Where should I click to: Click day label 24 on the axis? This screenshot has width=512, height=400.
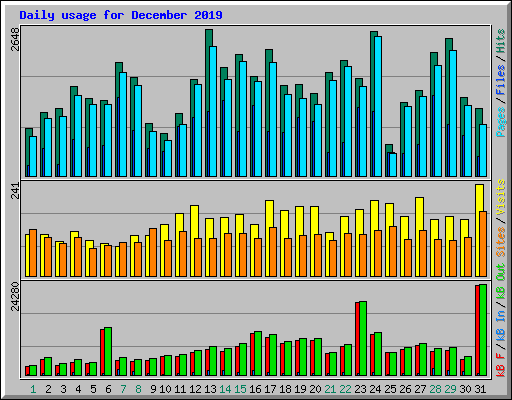375,389
